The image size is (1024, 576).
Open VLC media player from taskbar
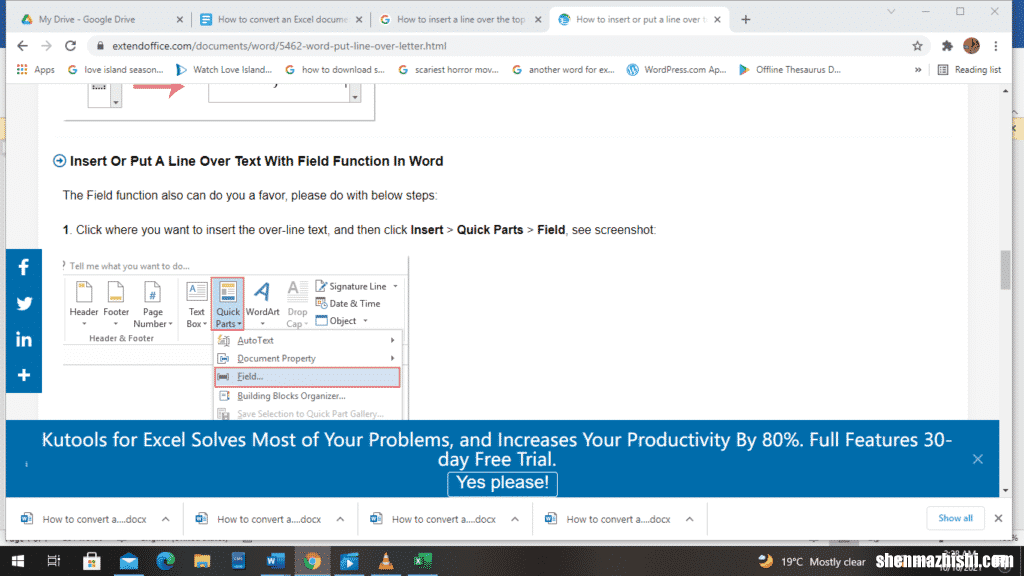point(386,562)
